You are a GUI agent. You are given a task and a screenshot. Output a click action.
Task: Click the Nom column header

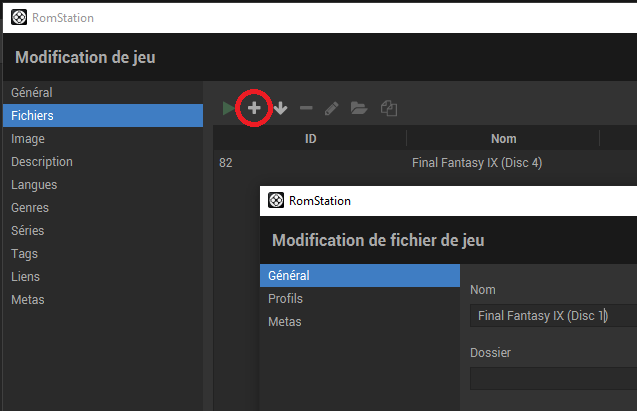[x=503, y=138]
